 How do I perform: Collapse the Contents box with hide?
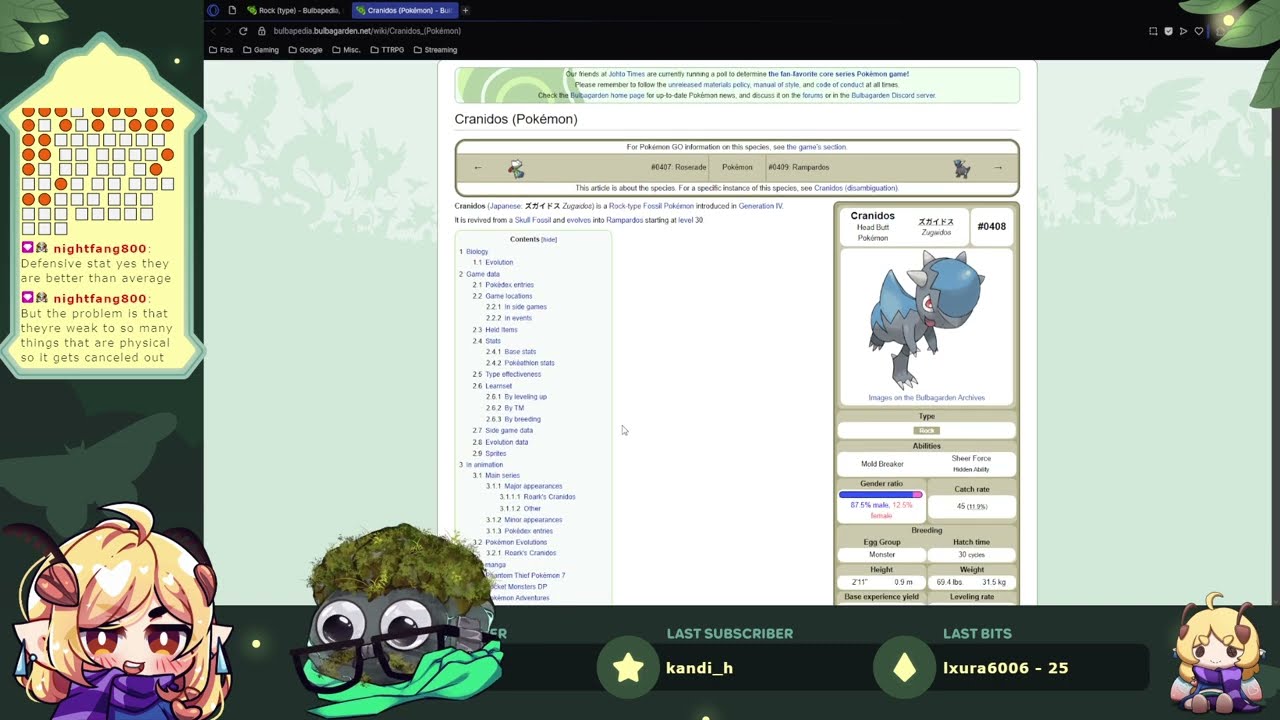coord(549,240)
